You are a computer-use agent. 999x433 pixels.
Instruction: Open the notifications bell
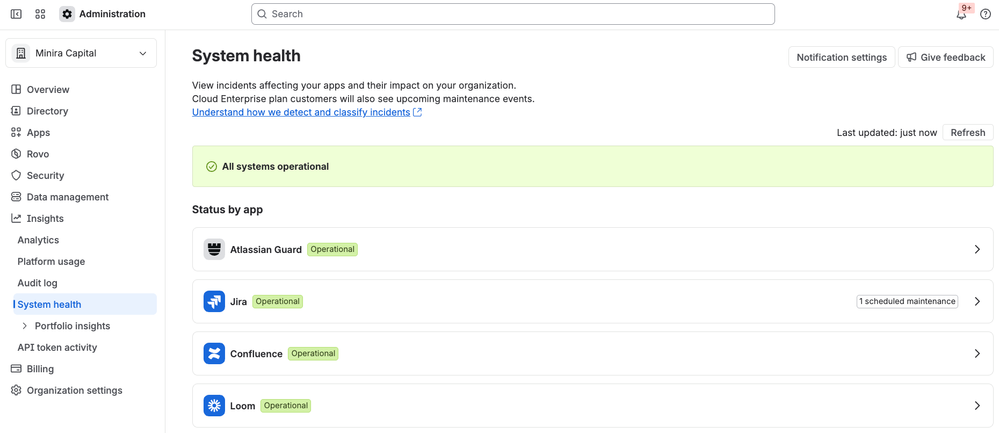[961, 15]
